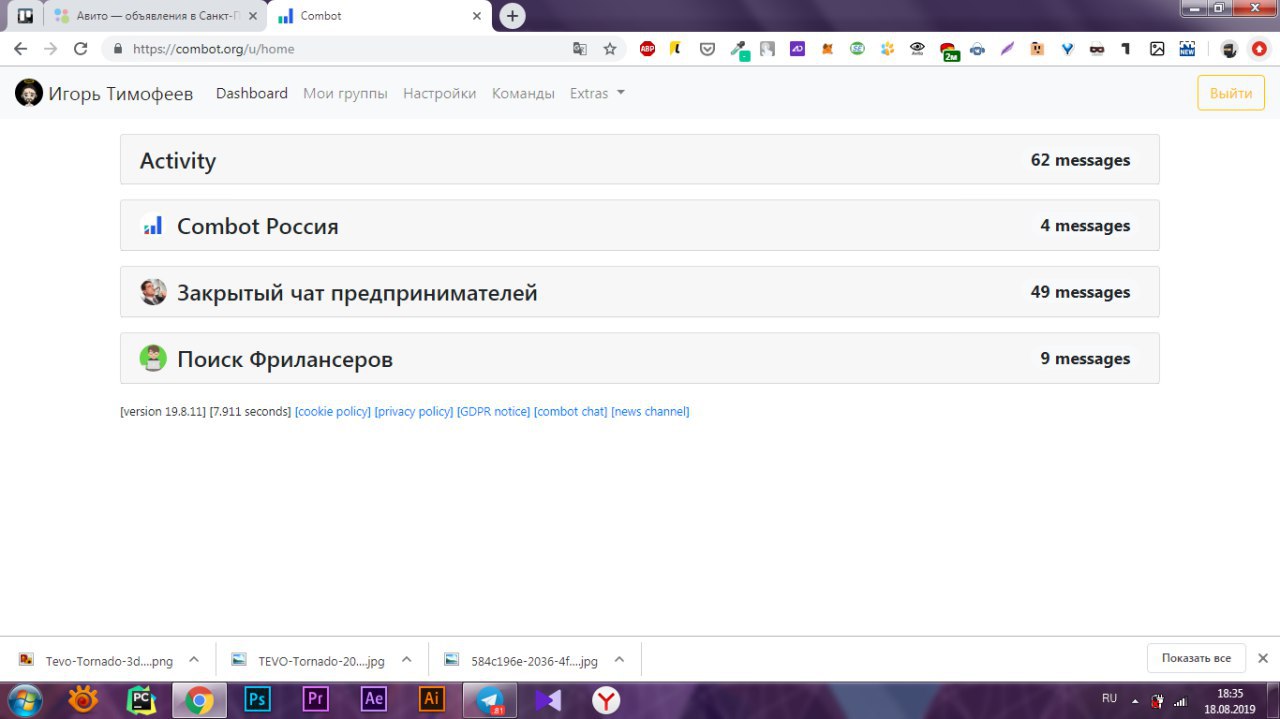Open the eye Avito extension icon

coord(917,48)
